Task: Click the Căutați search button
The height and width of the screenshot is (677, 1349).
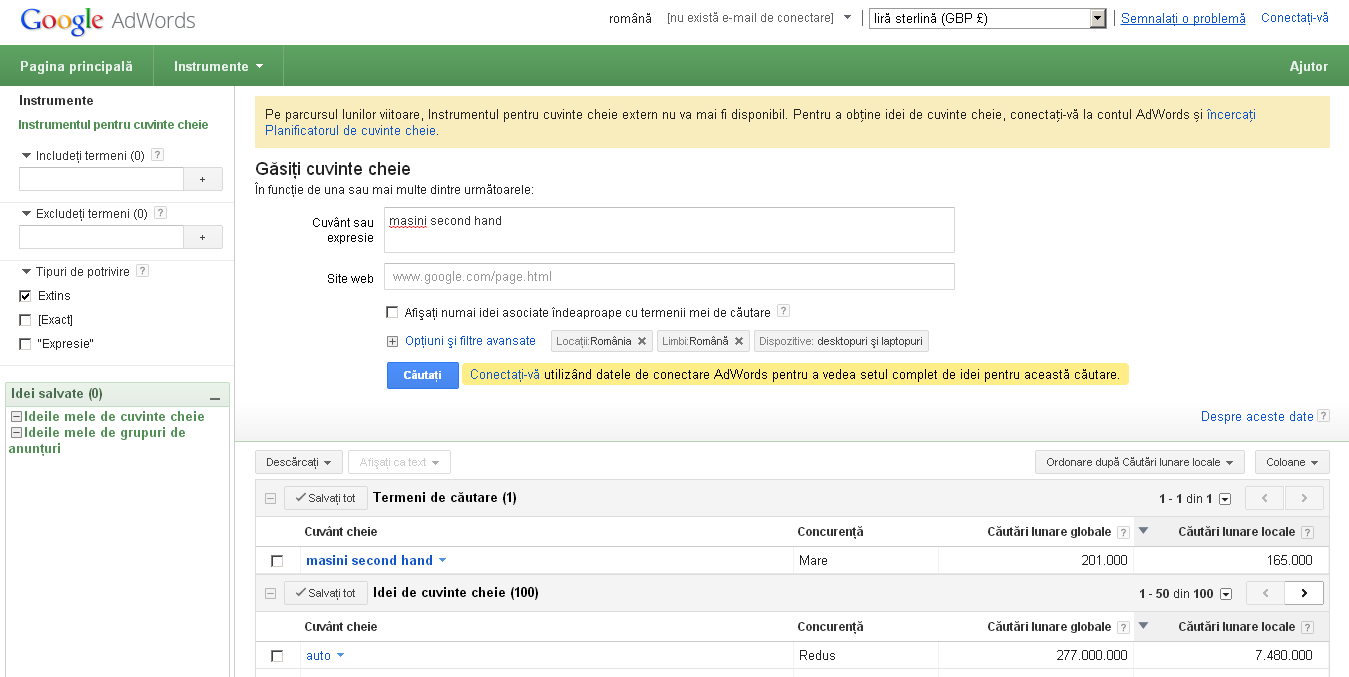Action: click(x=423, y=375)
